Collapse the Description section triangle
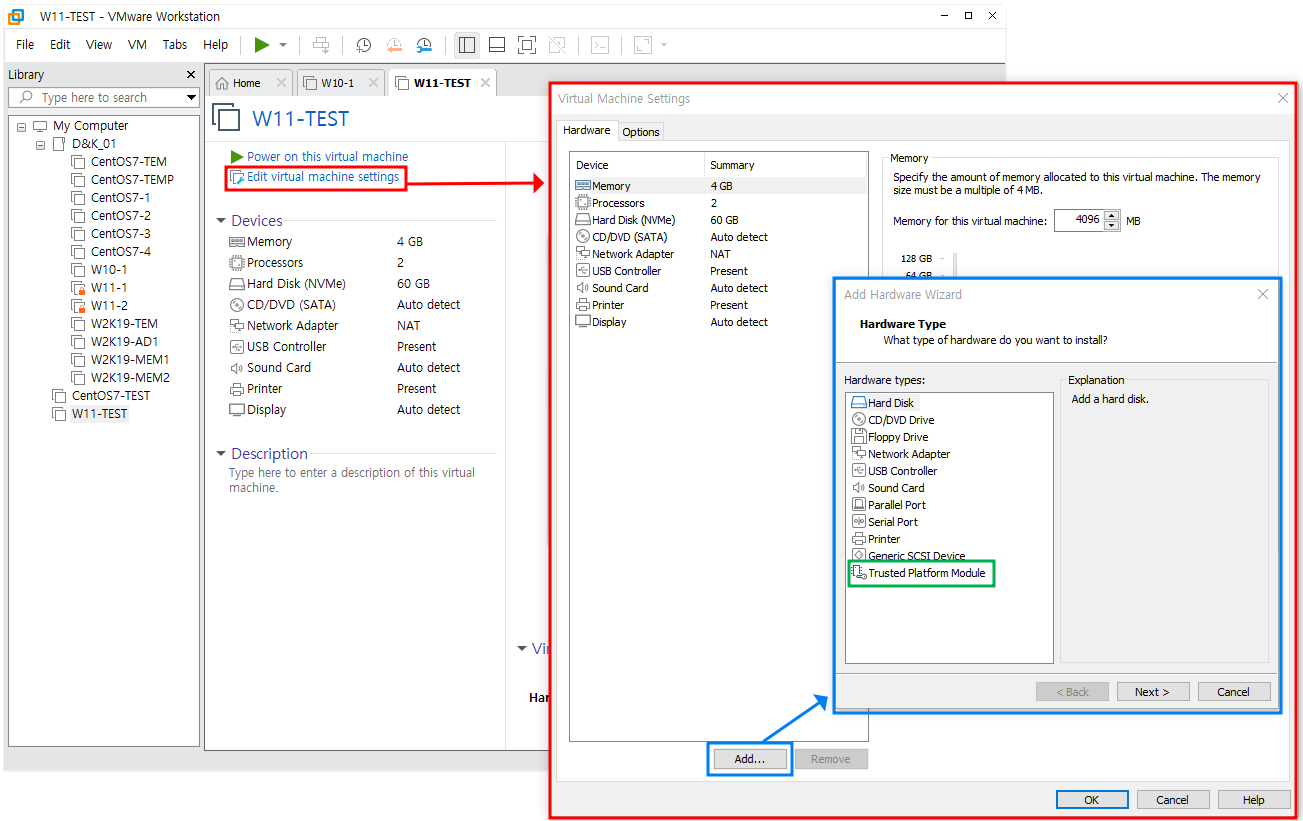 [x=221, y=454]
